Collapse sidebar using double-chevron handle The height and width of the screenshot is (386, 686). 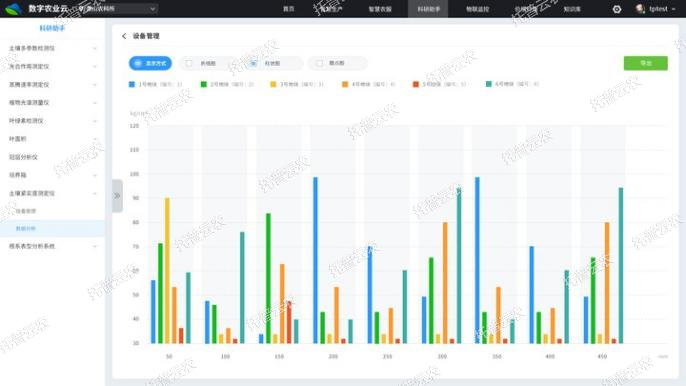coord(117,196)
